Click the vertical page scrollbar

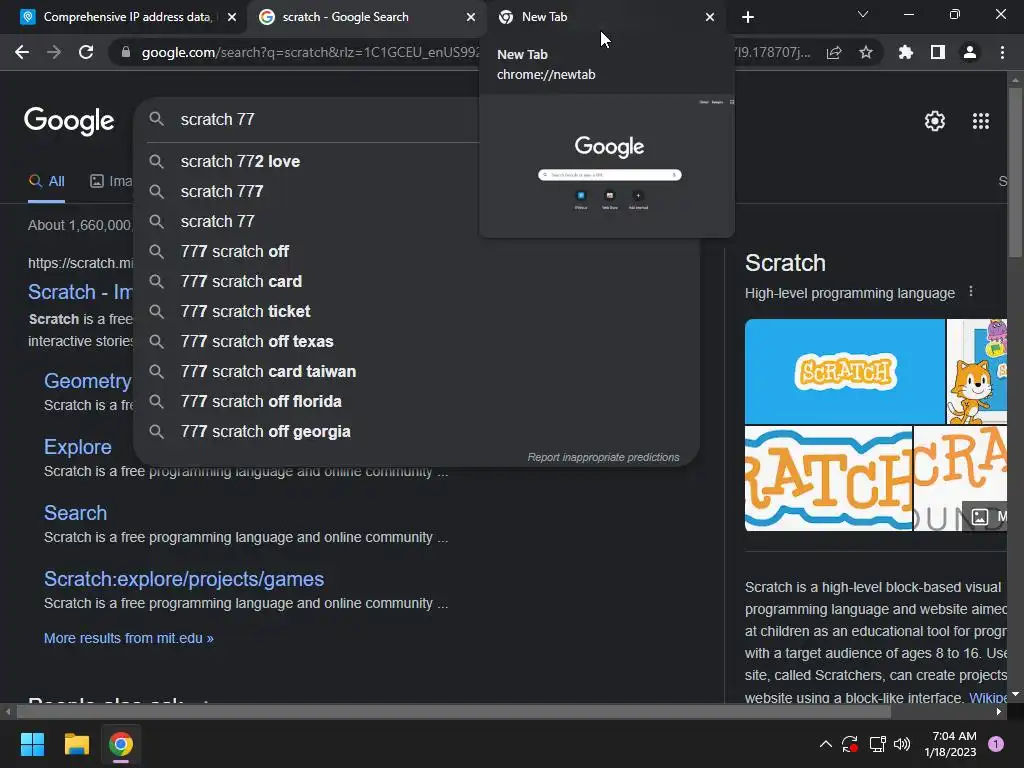[1015, 172]
